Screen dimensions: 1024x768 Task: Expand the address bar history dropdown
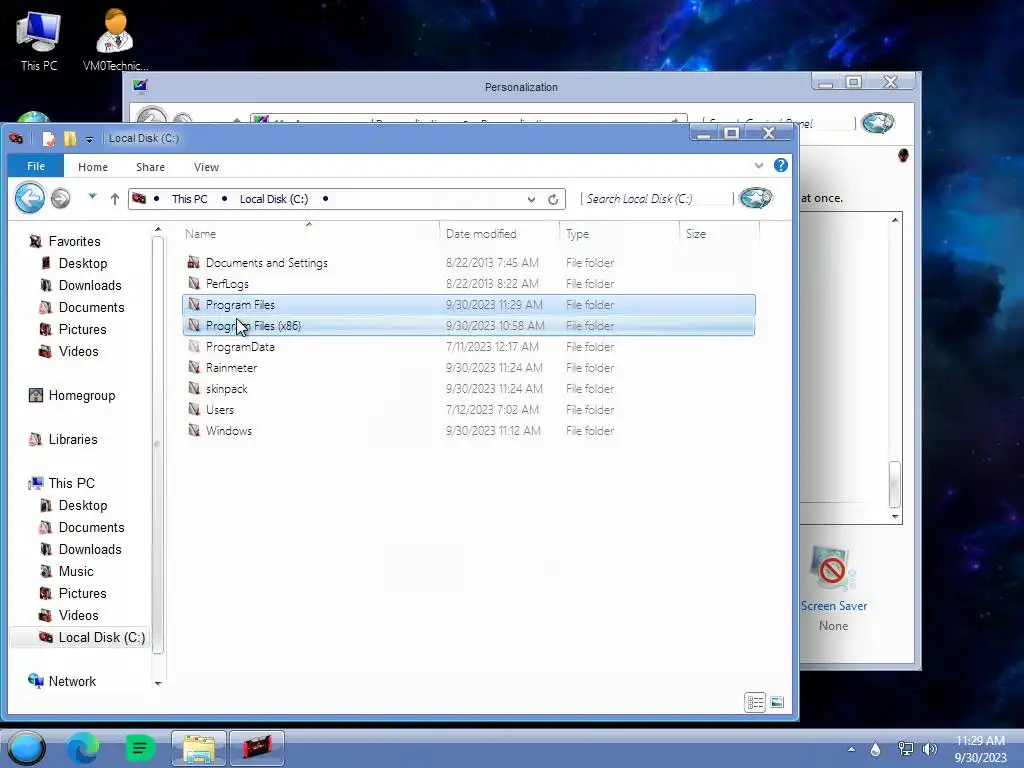click(531, 199)
